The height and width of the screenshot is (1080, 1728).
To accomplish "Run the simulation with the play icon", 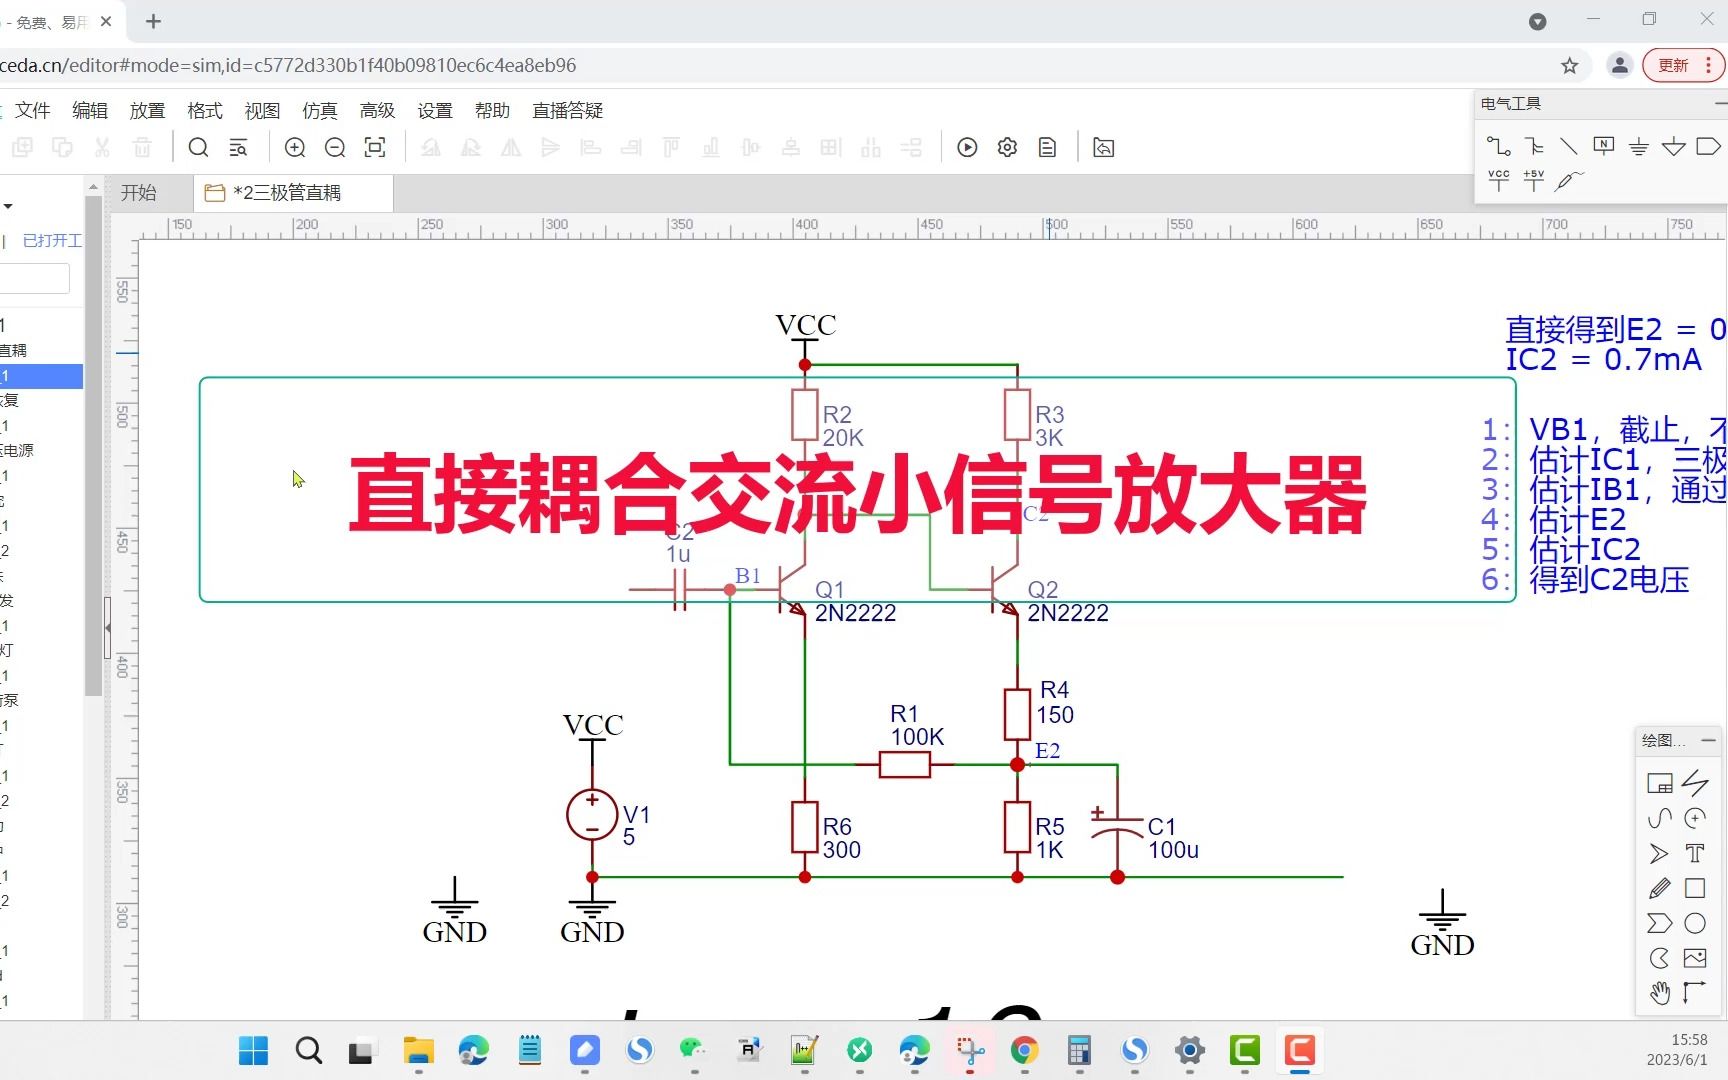I will click(x=967, y=147).
